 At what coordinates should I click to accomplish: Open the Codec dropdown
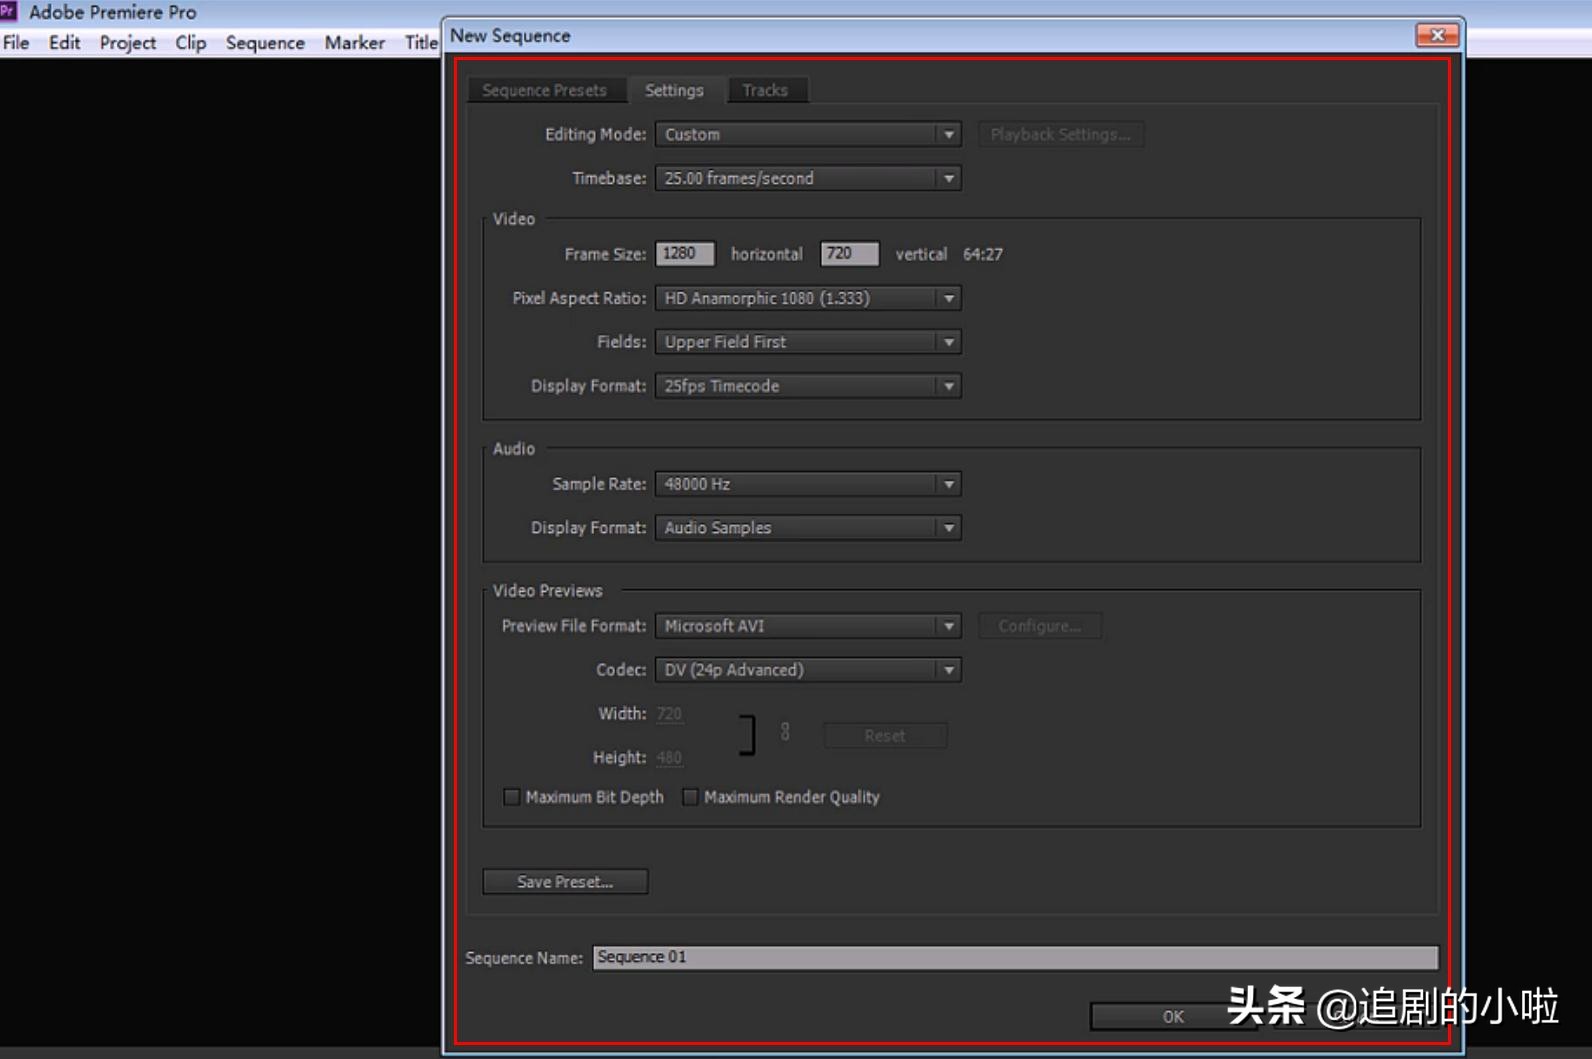pyautogui.click(x=808, y=670)
